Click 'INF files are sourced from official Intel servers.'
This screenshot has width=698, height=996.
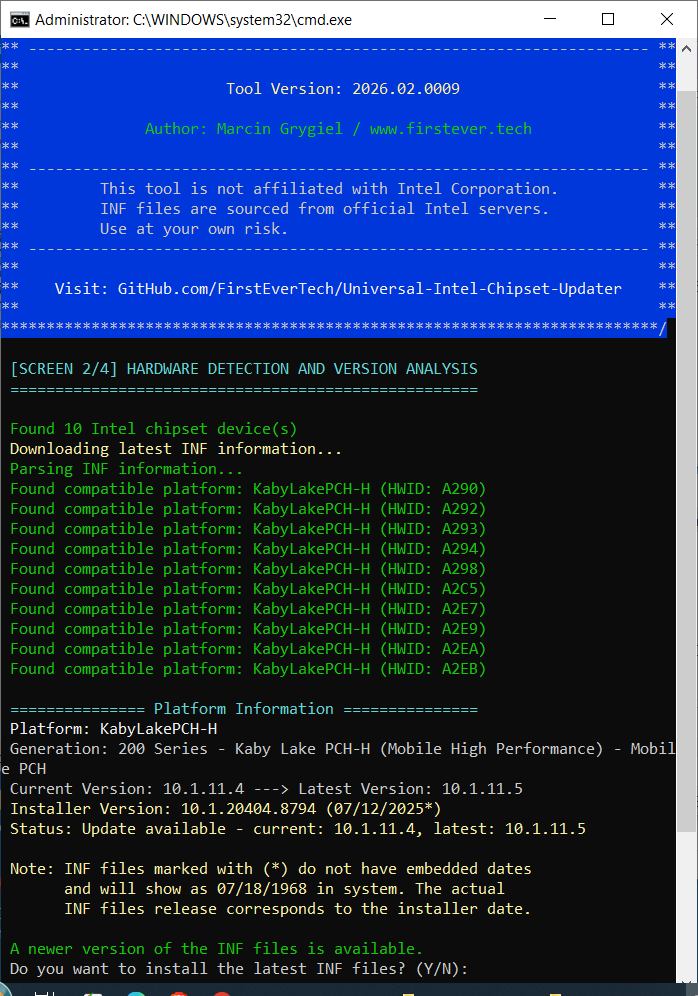point(325,209)
